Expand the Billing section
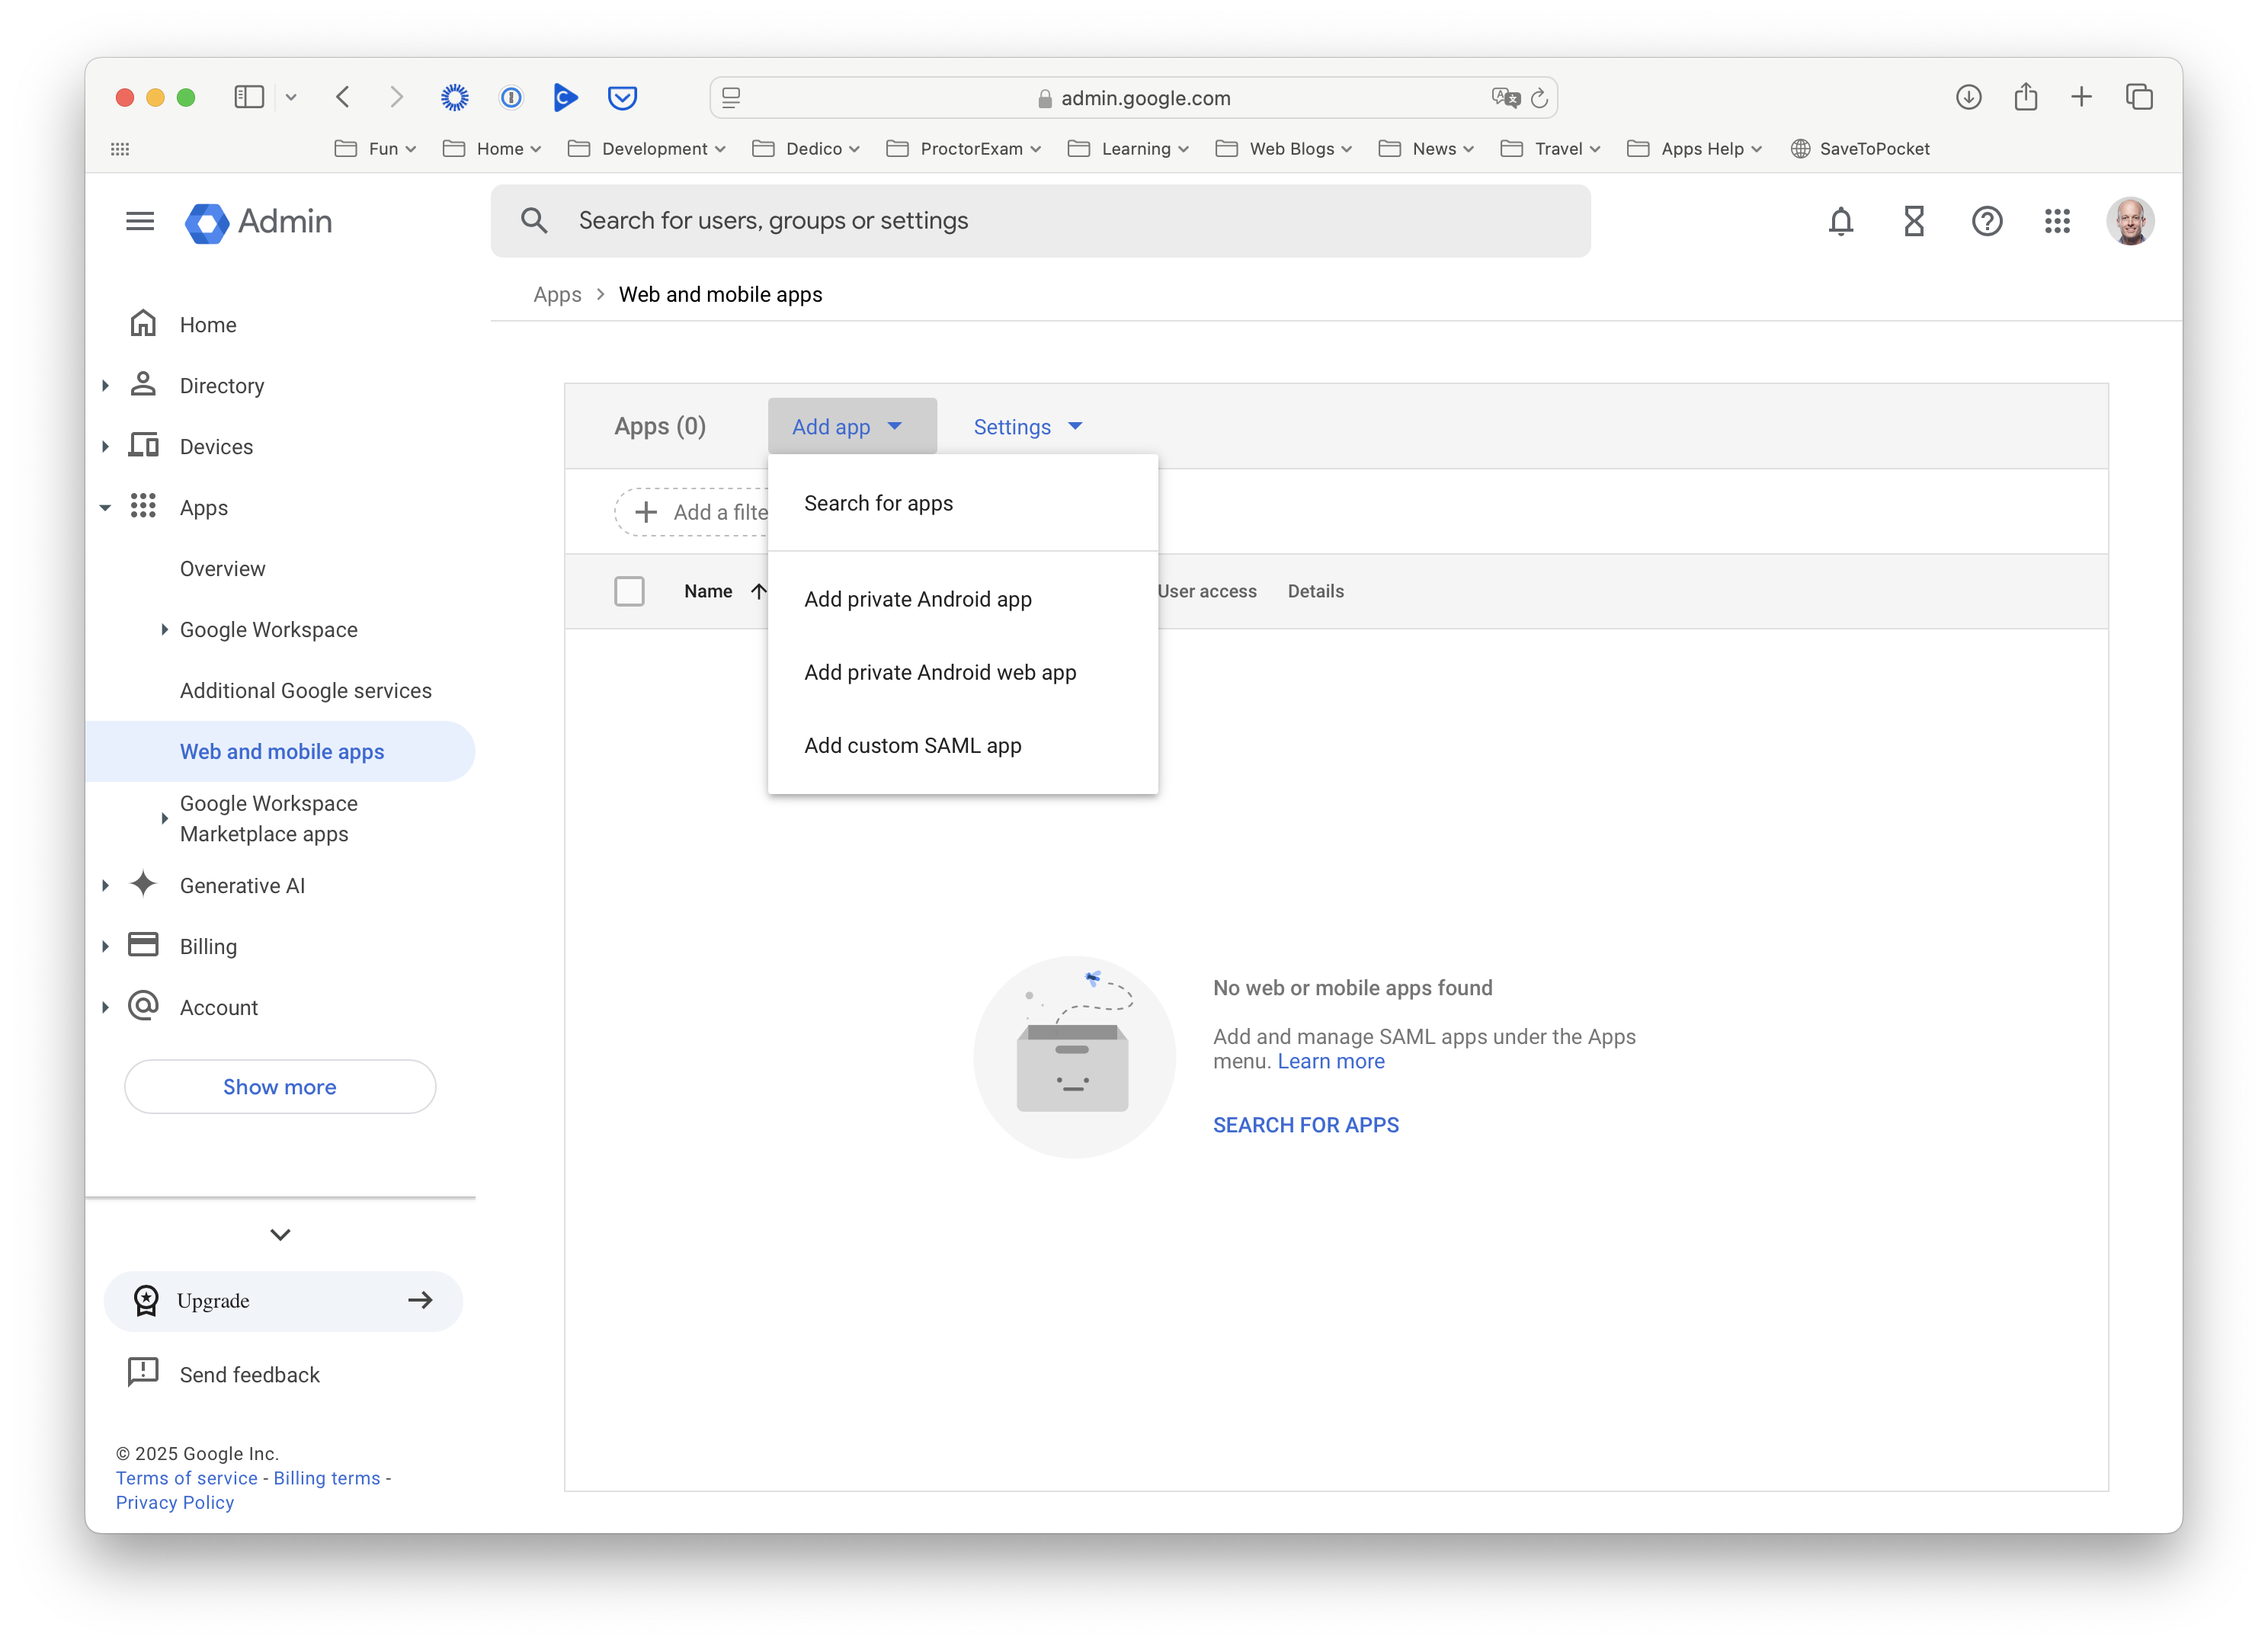This screenshot has width=2268, height=1646. pyautogui.click(x=105, y=947)
